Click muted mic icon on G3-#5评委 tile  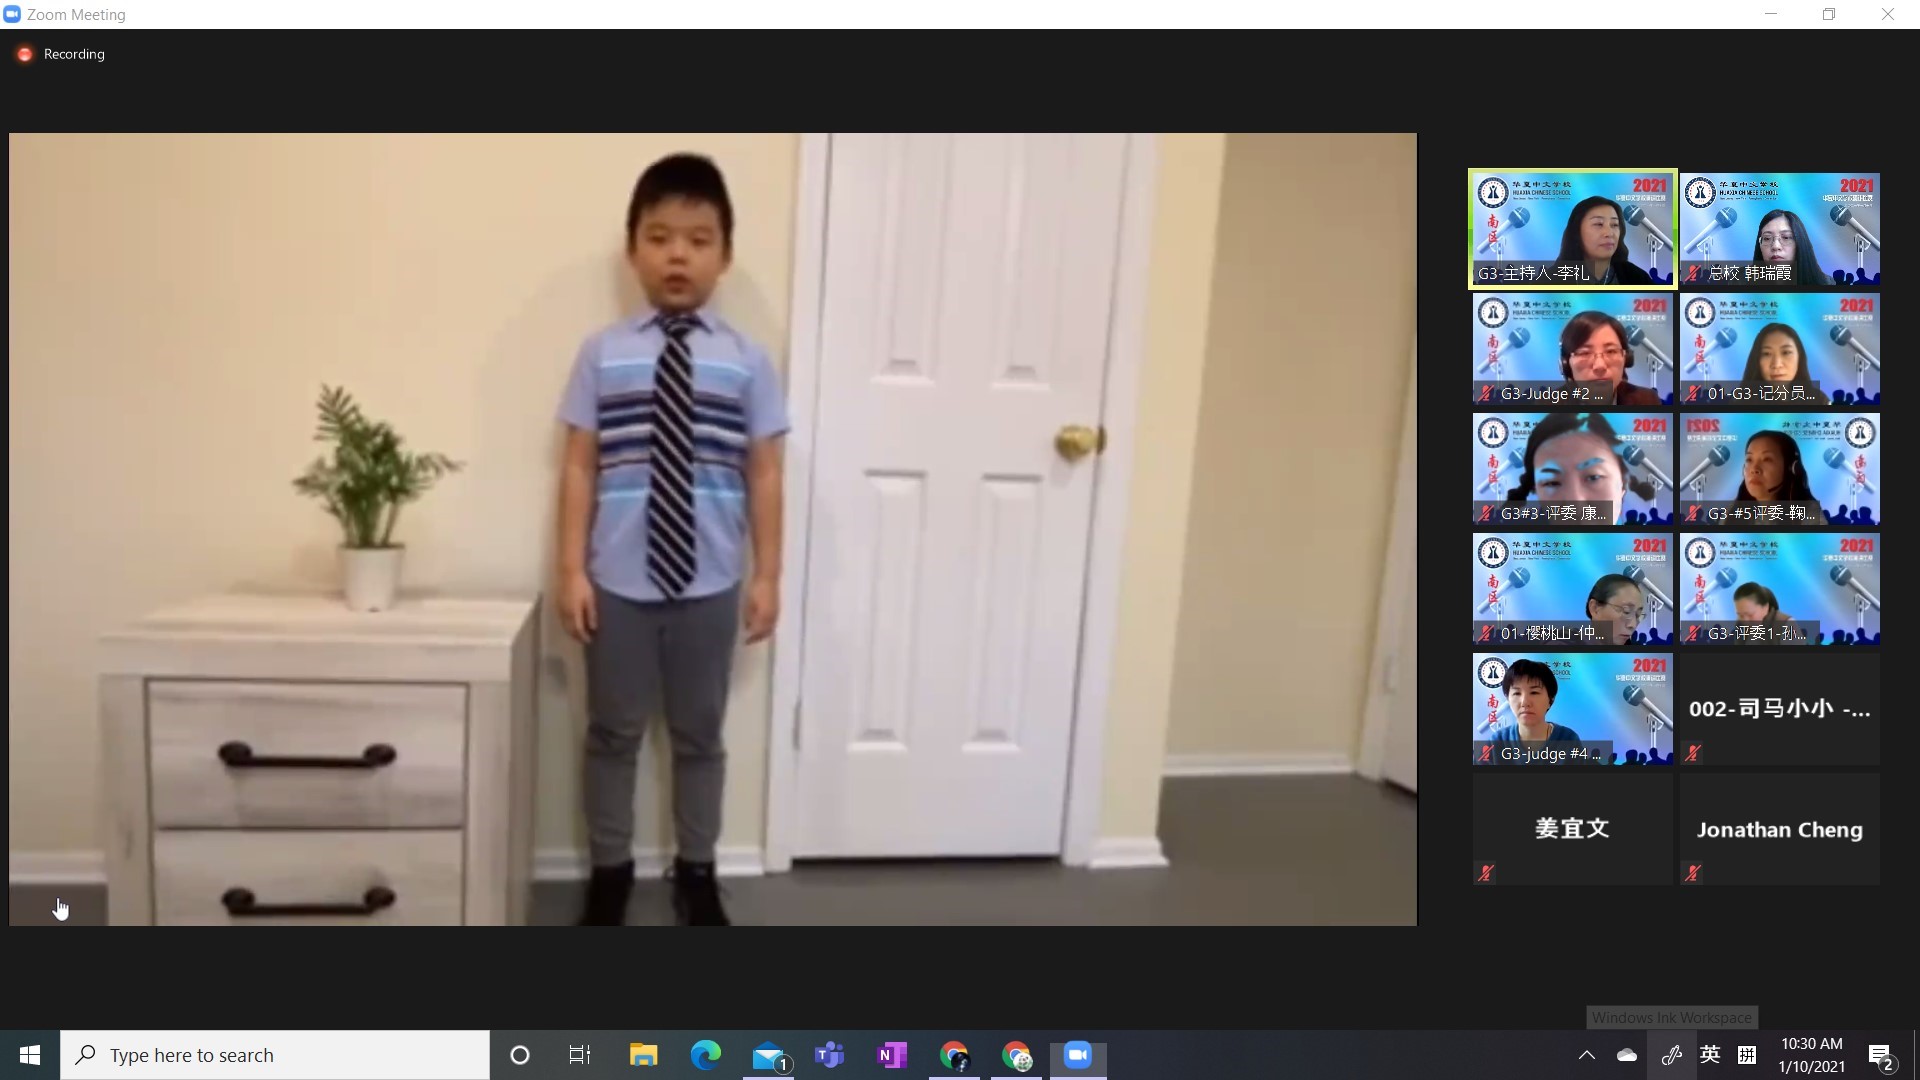1693,513
